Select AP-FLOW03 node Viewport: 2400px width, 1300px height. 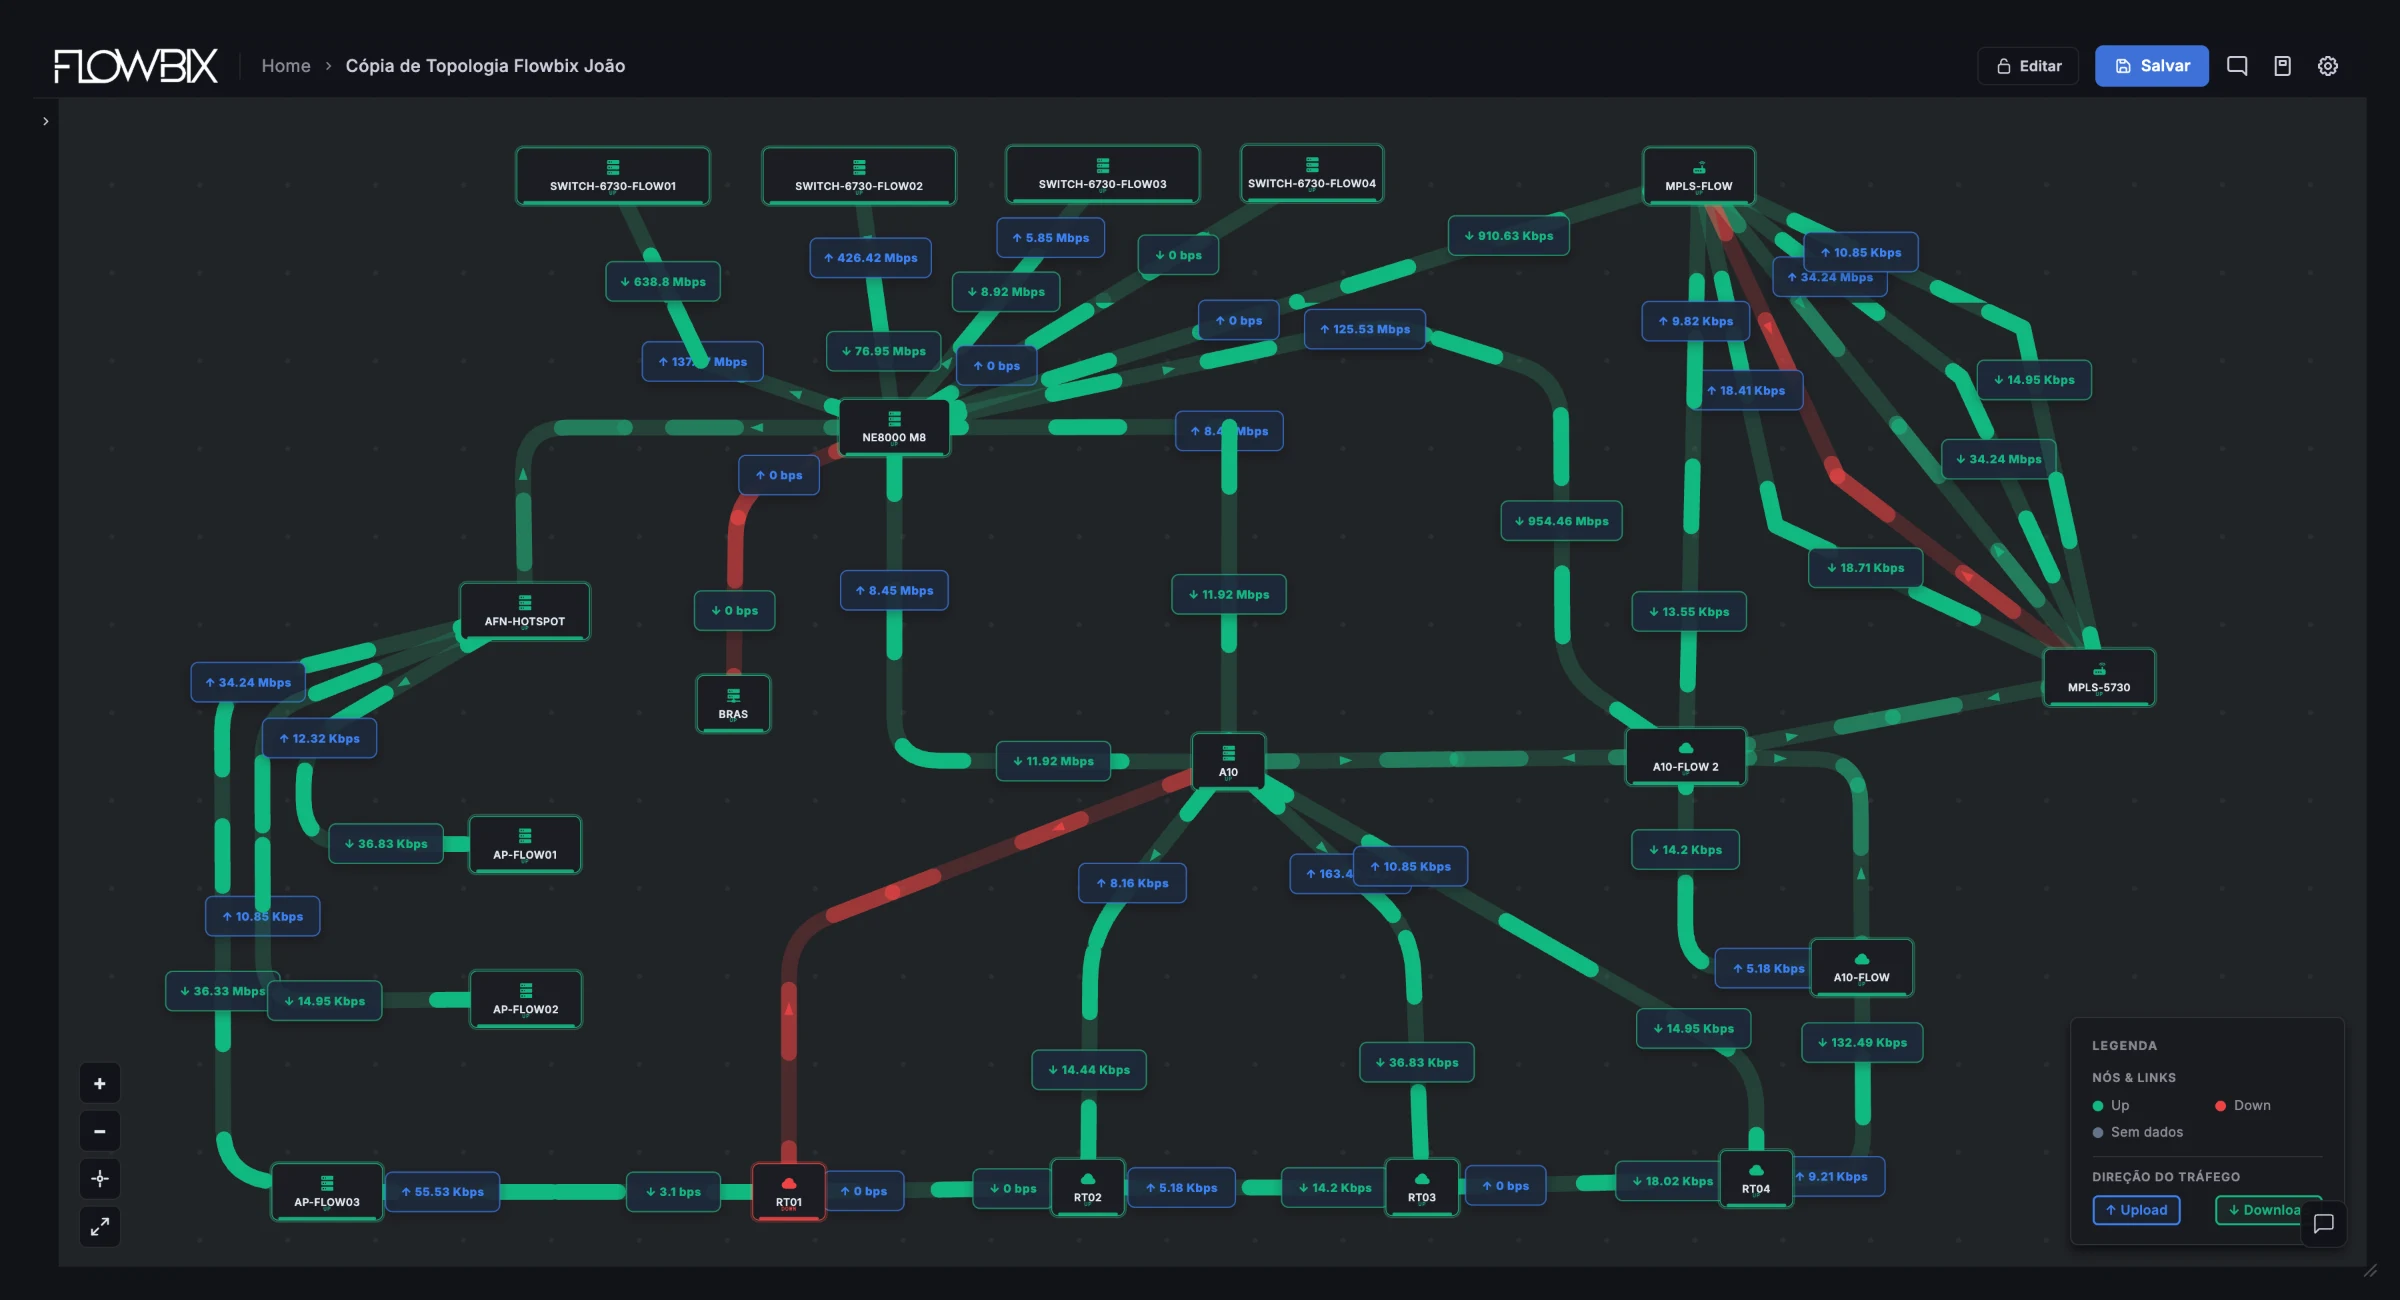click(x=327, y=1192)
